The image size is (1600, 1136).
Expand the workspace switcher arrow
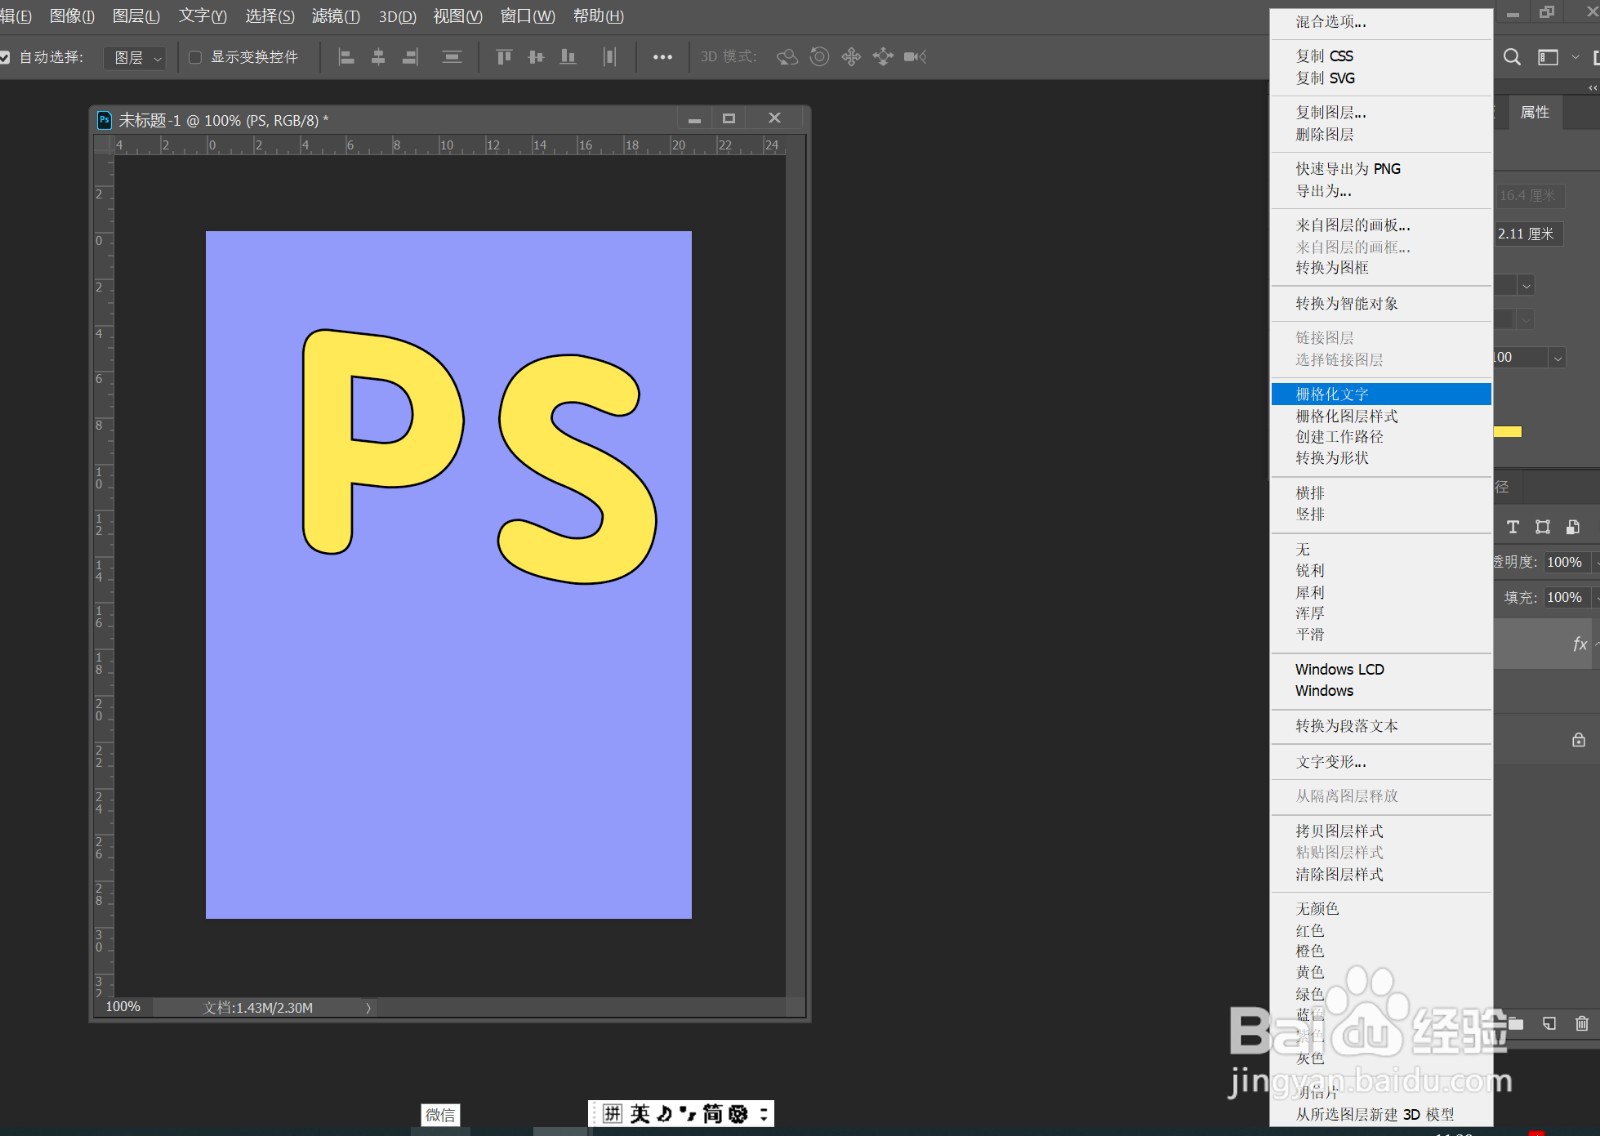[x=1576, y=57]
